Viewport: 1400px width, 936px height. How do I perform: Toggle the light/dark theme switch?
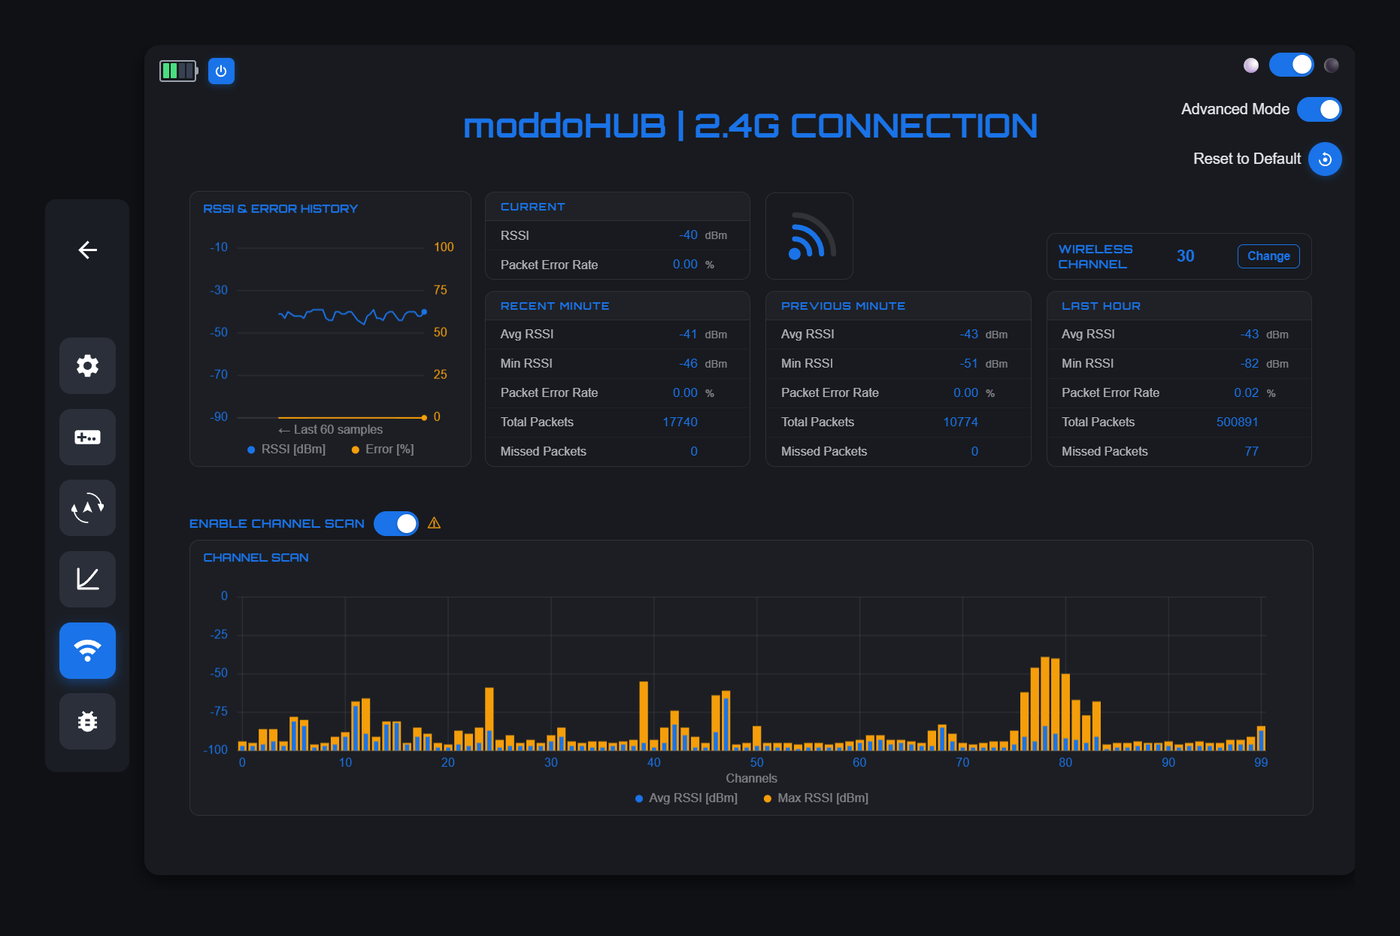point(1291,65)
